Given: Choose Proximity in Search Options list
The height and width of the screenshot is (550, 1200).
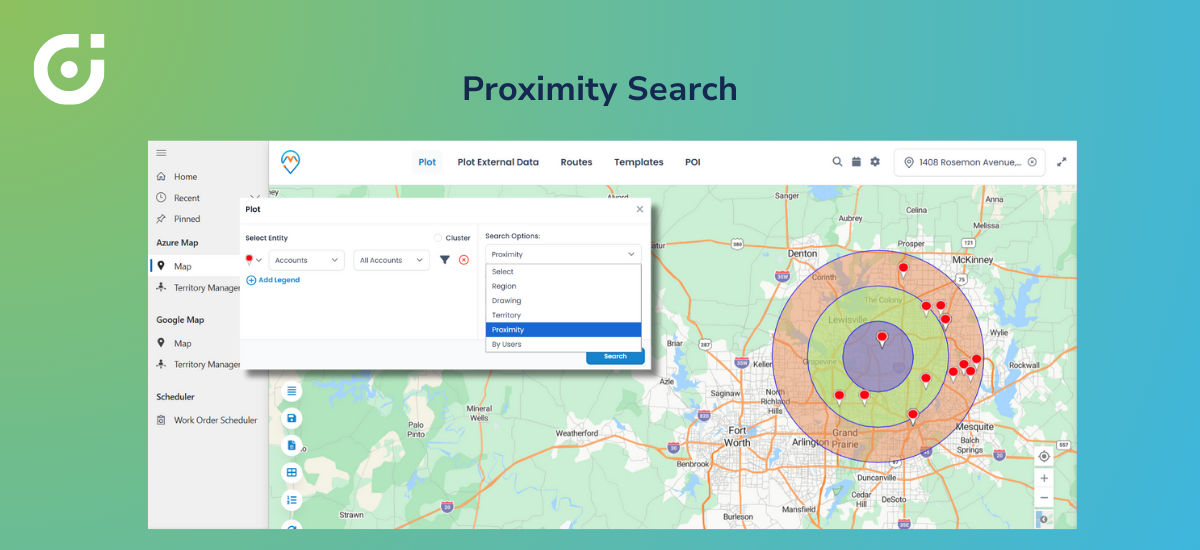Looking at the screenshot, I should [563, 330].
